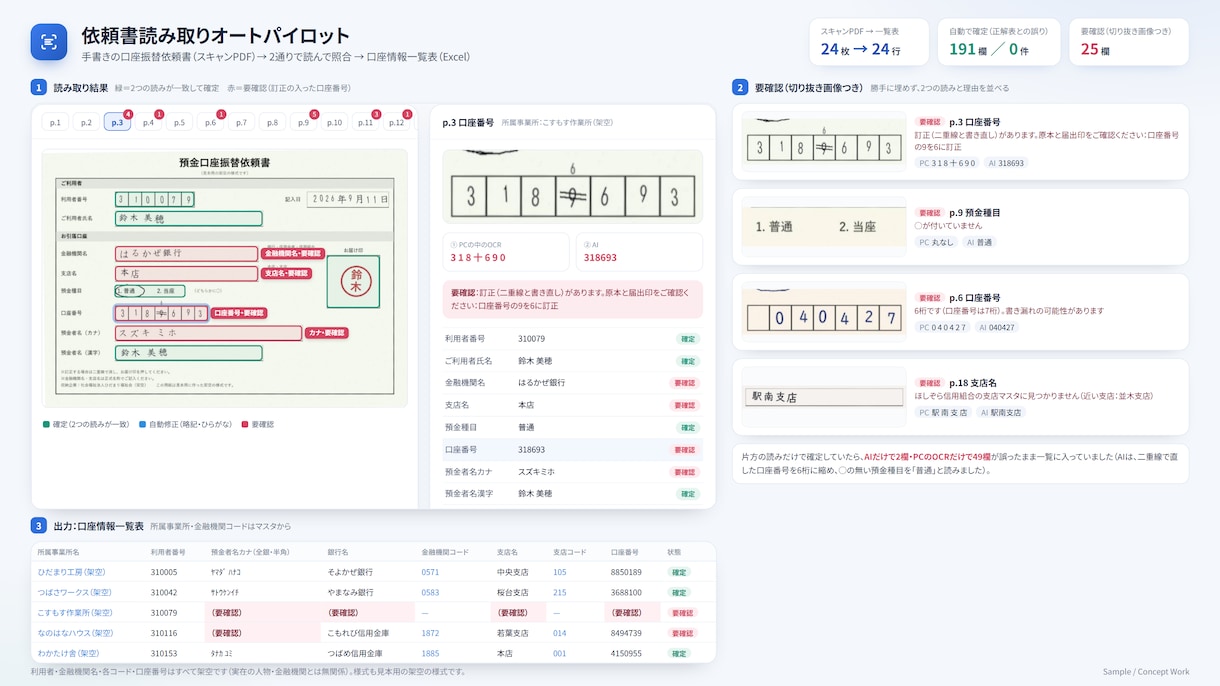Go to page tab p.6
Image resolution: width=1220 pixels, height=686 pixels.
pyautogui.click(x=210, y=122)
